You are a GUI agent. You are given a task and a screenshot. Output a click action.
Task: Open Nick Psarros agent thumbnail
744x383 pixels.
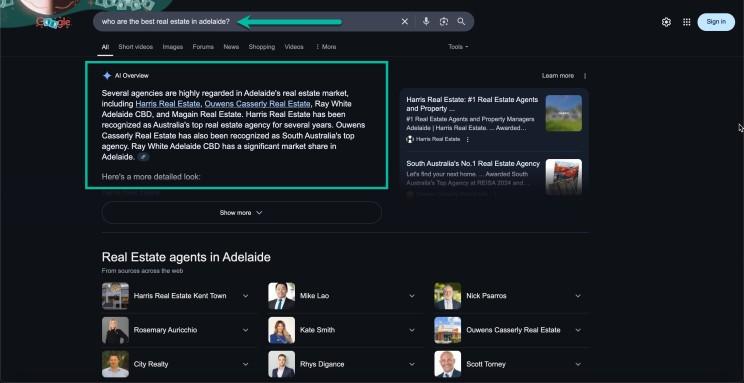tap(447, 296)
